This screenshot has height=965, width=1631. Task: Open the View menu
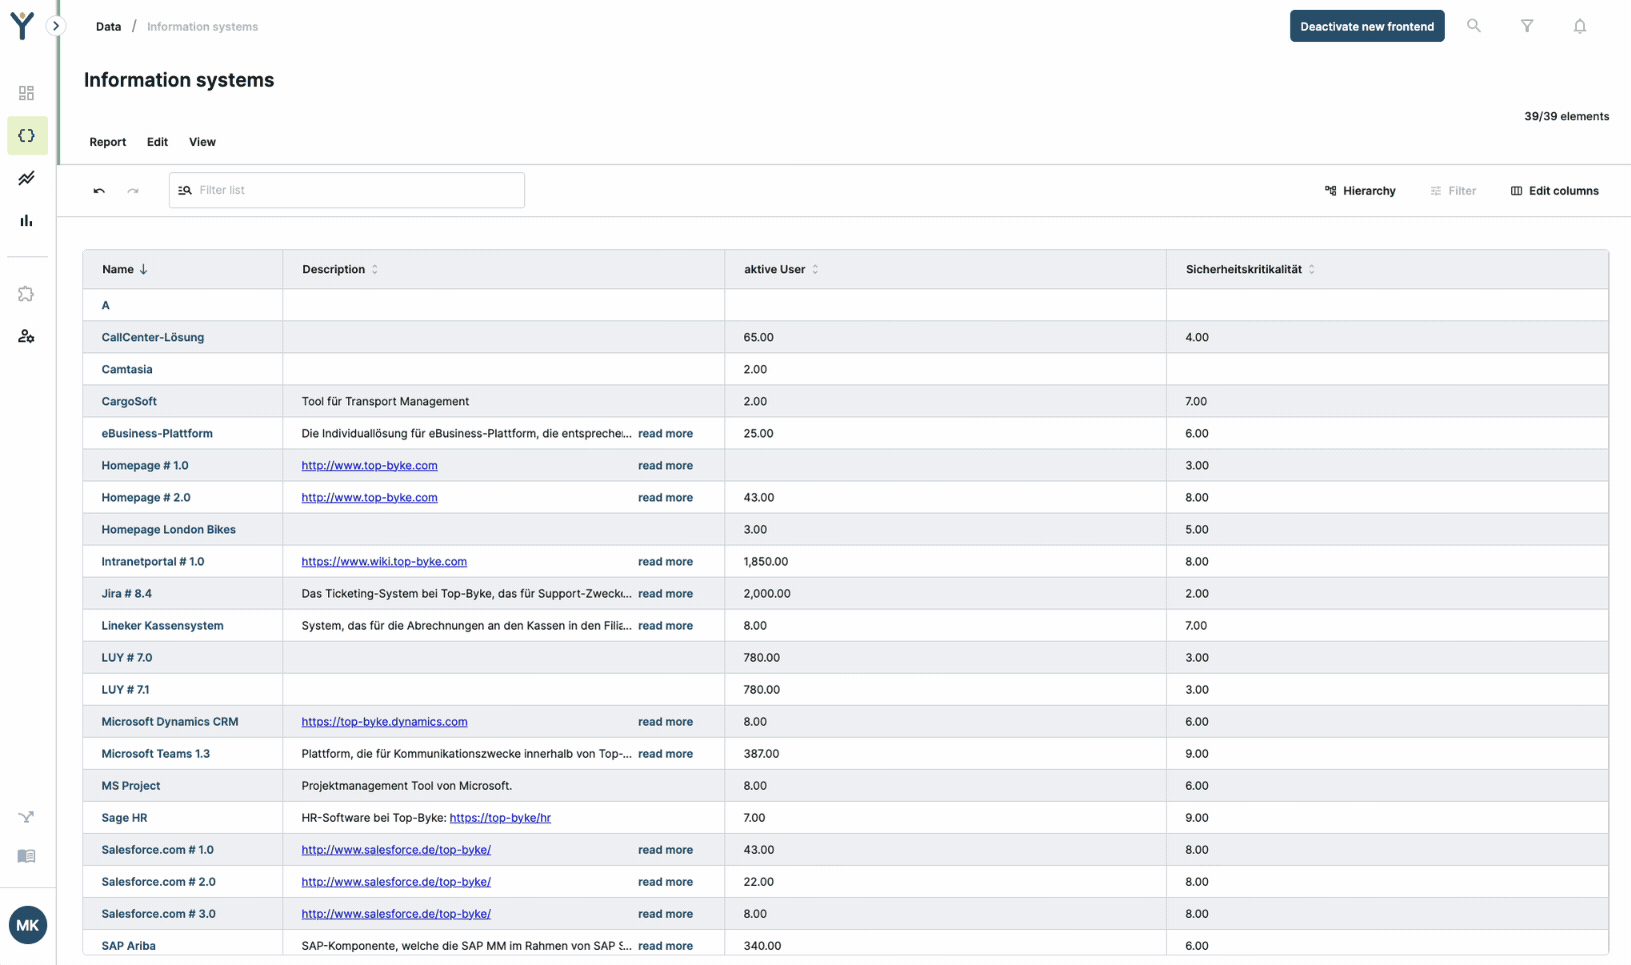[x=202, y=142]
